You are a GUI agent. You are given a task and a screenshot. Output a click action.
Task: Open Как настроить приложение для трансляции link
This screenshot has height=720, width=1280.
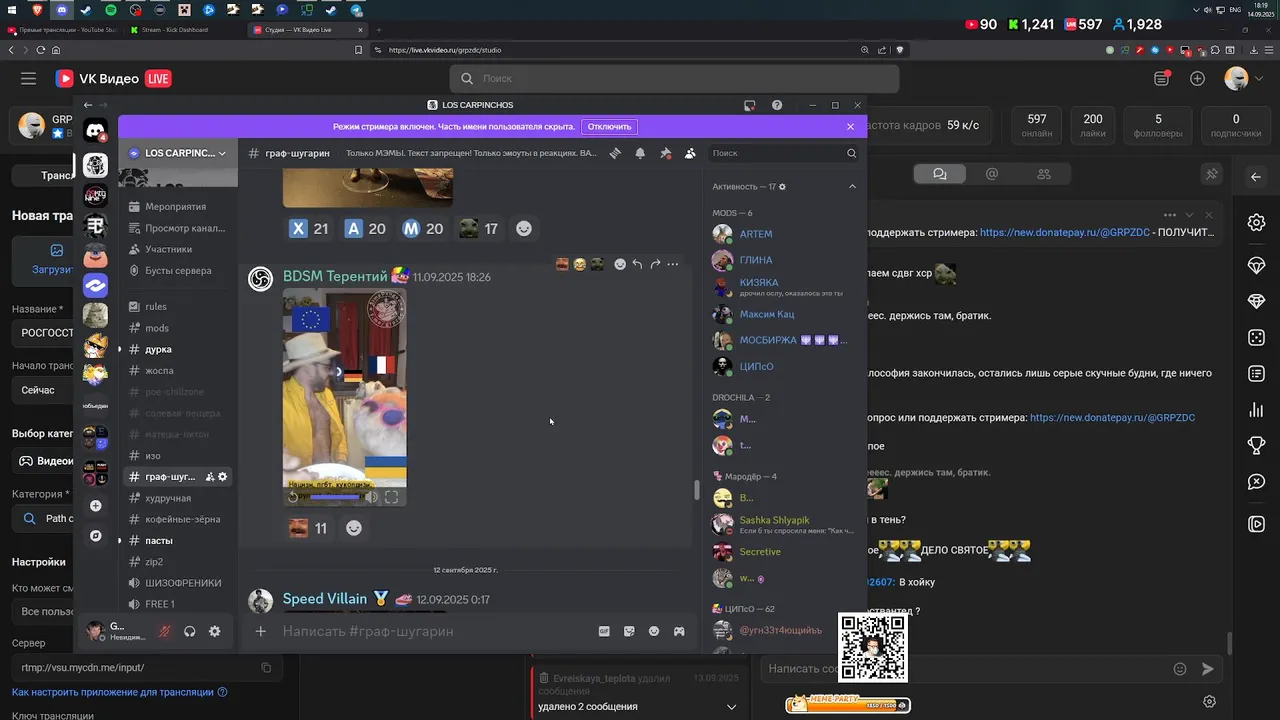[x=119, y=692]
